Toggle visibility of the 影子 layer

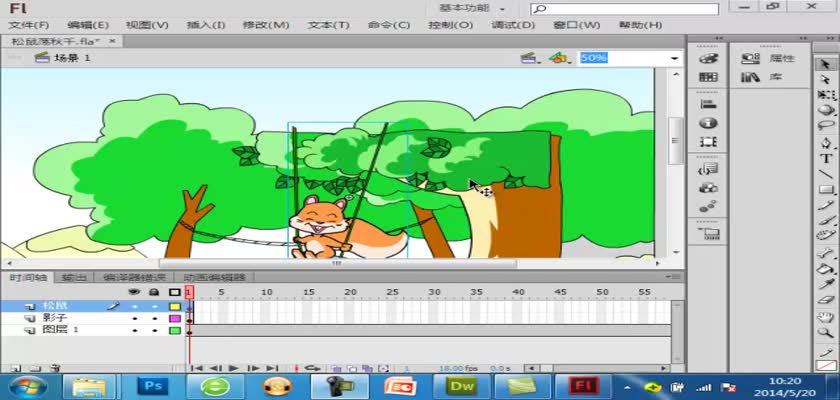tap(134, 319)
